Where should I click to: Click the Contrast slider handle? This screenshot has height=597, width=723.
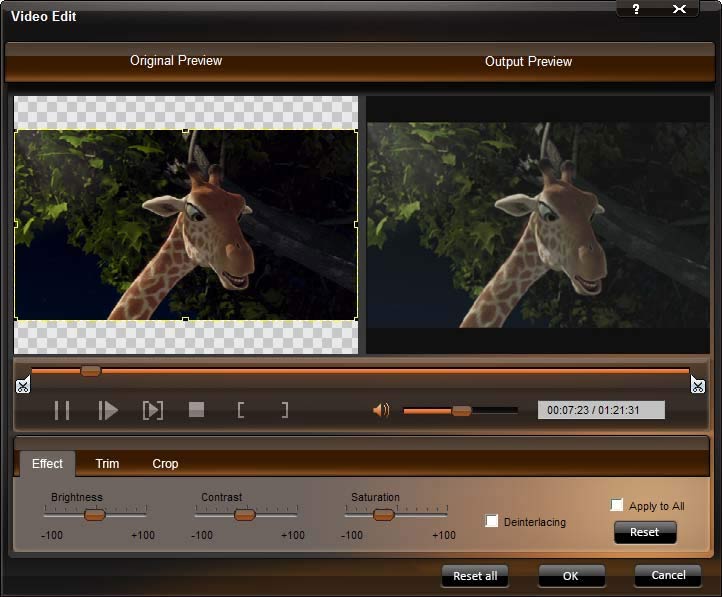coord(245,514)
